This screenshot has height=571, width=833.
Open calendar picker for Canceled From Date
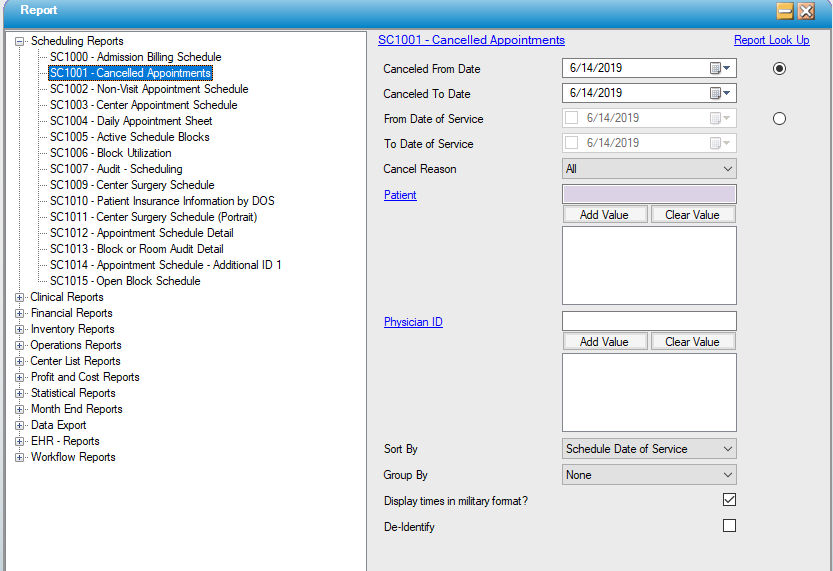(720, 69)
